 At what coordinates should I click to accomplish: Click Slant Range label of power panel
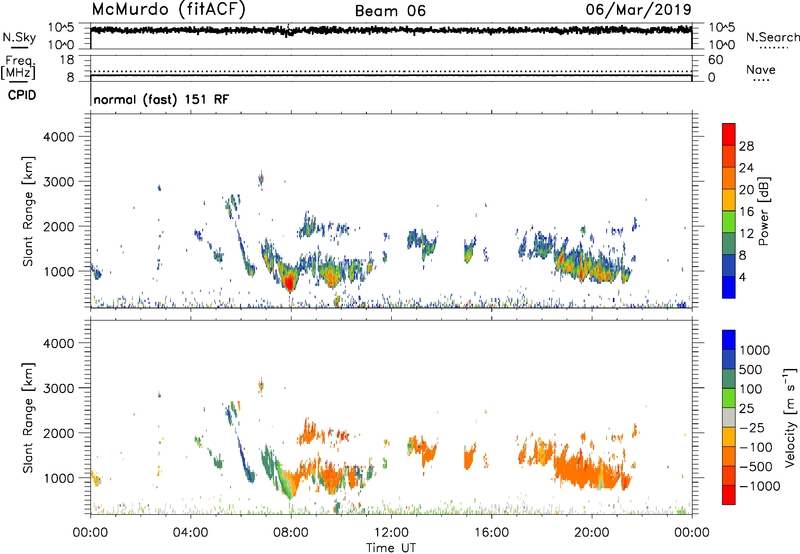pyautogui.click(x=29, y=211)
